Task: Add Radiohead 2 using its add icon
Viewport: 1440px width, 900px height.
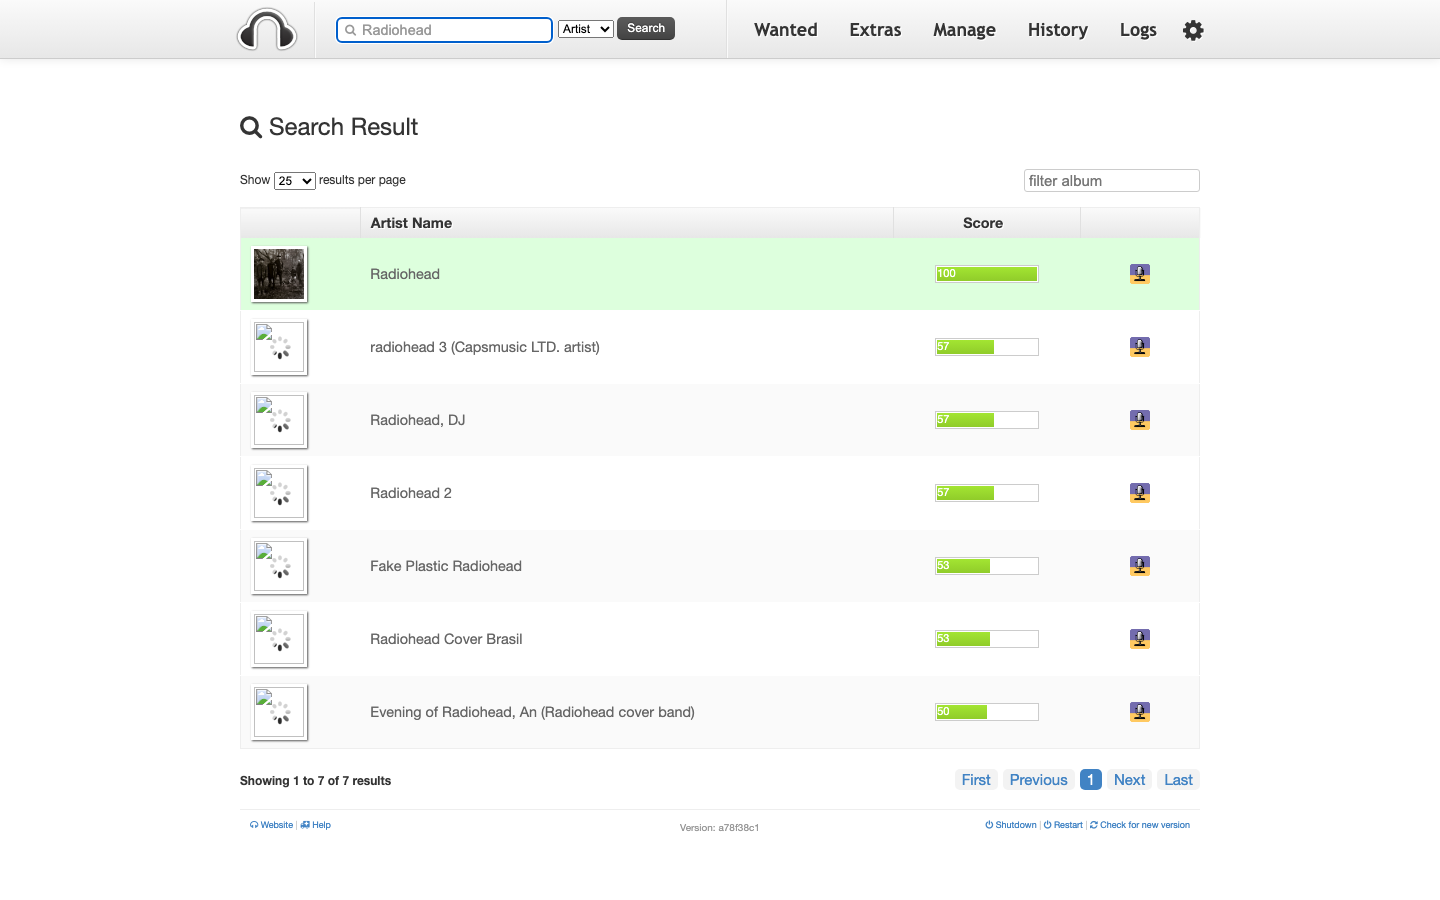Action: (1140, 493)
